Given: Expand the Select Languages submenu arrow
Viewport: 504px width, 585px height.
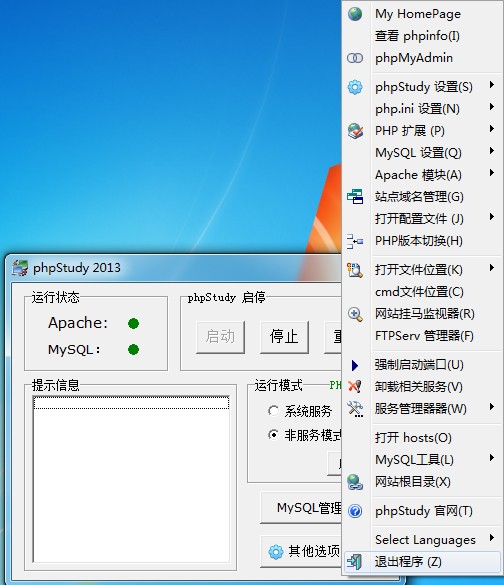Looking at the screenshot, I should tap(492, 538).
